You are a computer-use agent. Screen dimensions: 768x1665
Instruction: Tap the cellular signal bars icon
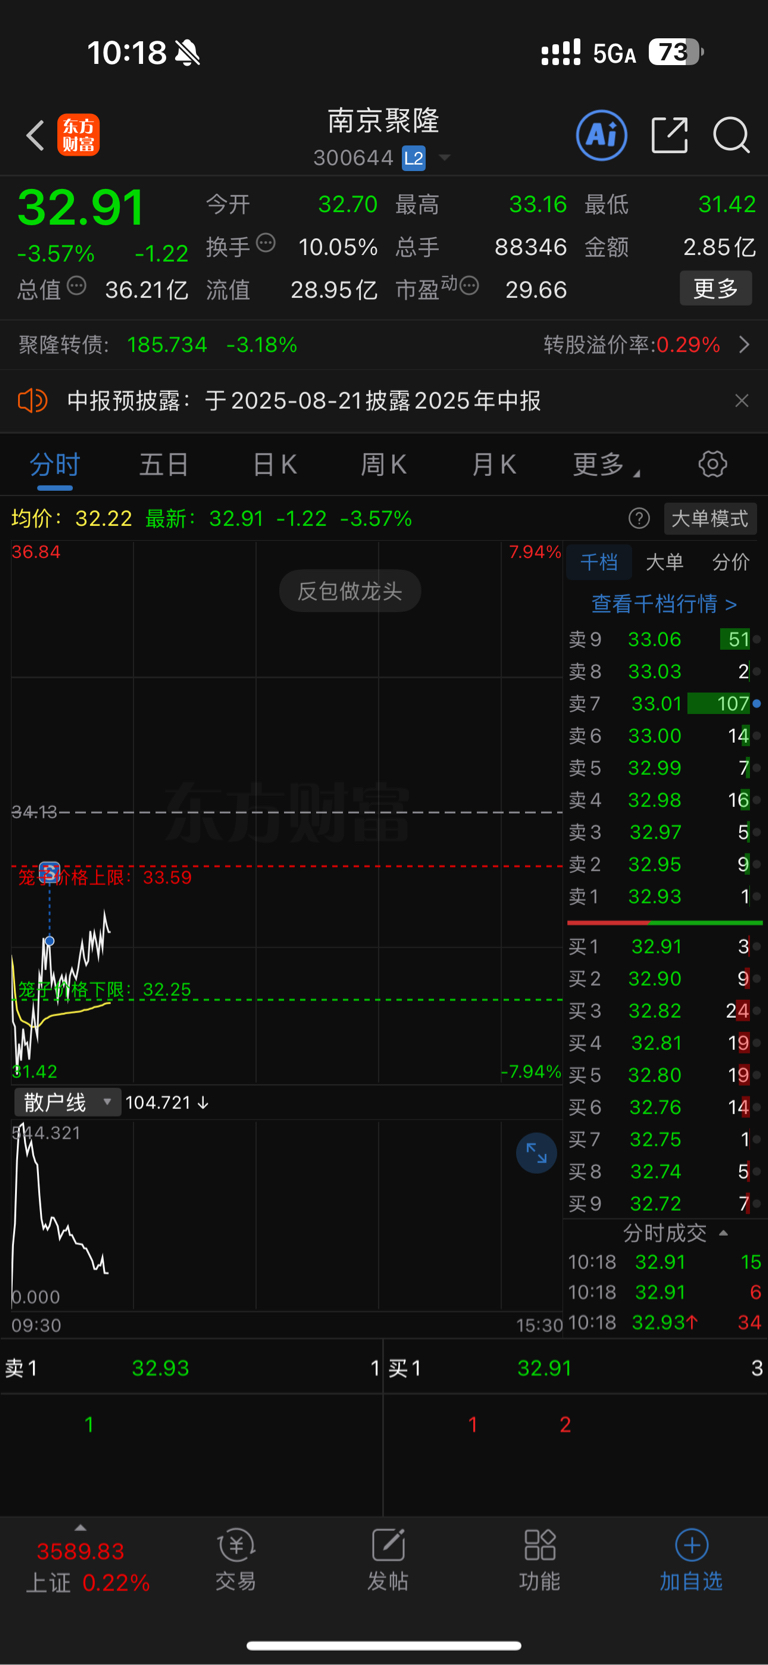pyautogui.click(x=561, y=53)
